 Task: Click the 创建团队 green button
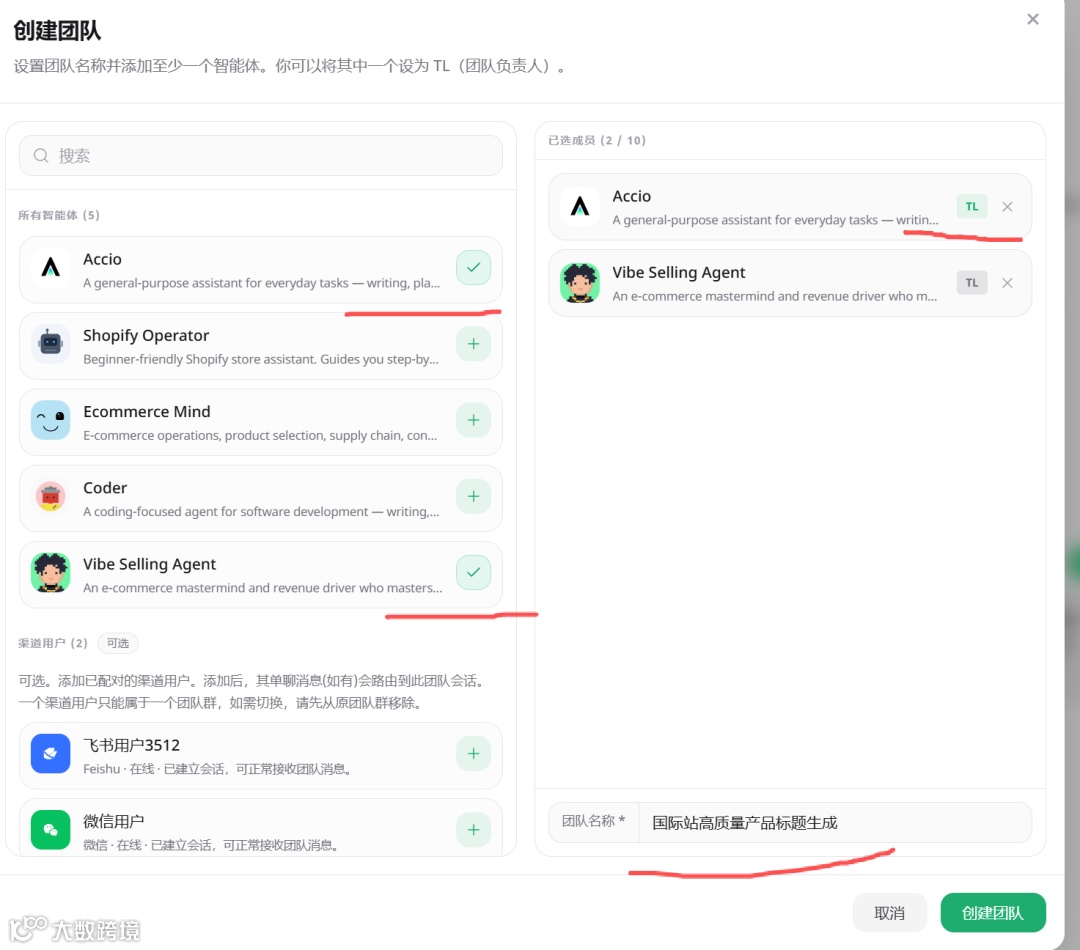(993, 913)
